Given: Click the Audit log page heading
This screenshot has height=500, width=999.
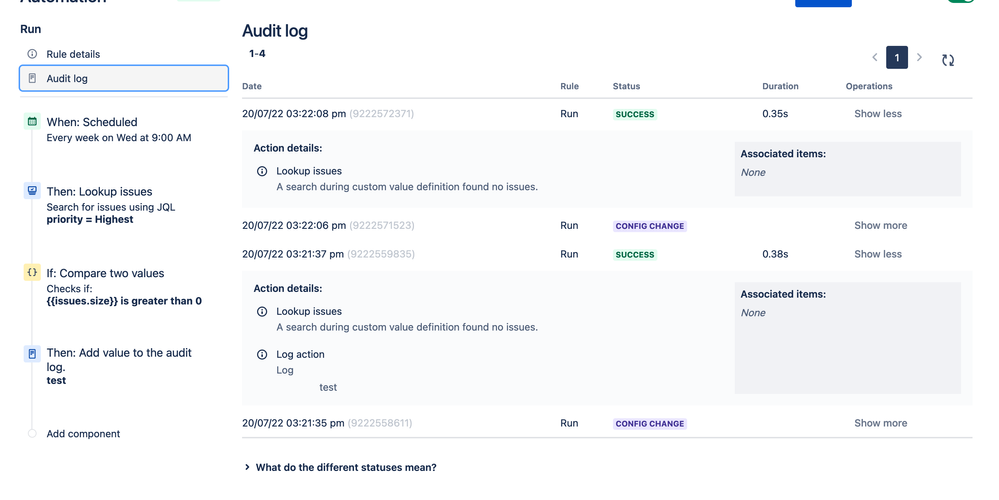Looking at the screenshot, I should (275, 31).
